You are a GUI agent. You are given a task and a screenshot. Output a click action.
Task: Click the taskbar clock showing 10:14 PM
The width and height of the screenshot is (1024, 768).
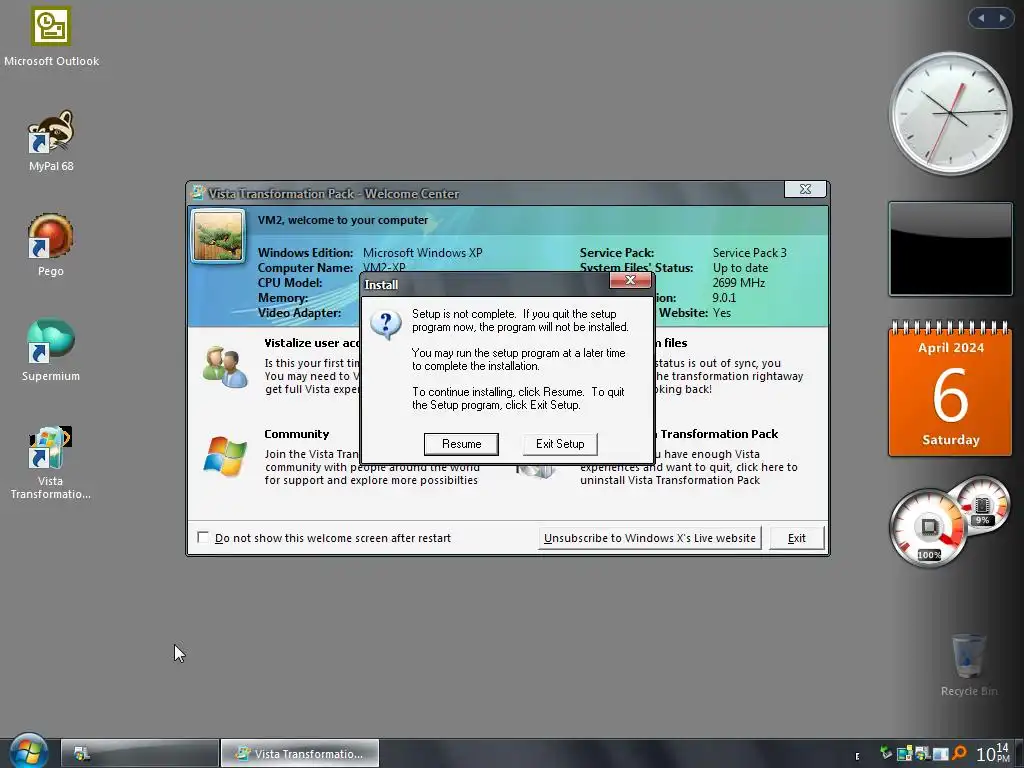click(x=994, y=753)
